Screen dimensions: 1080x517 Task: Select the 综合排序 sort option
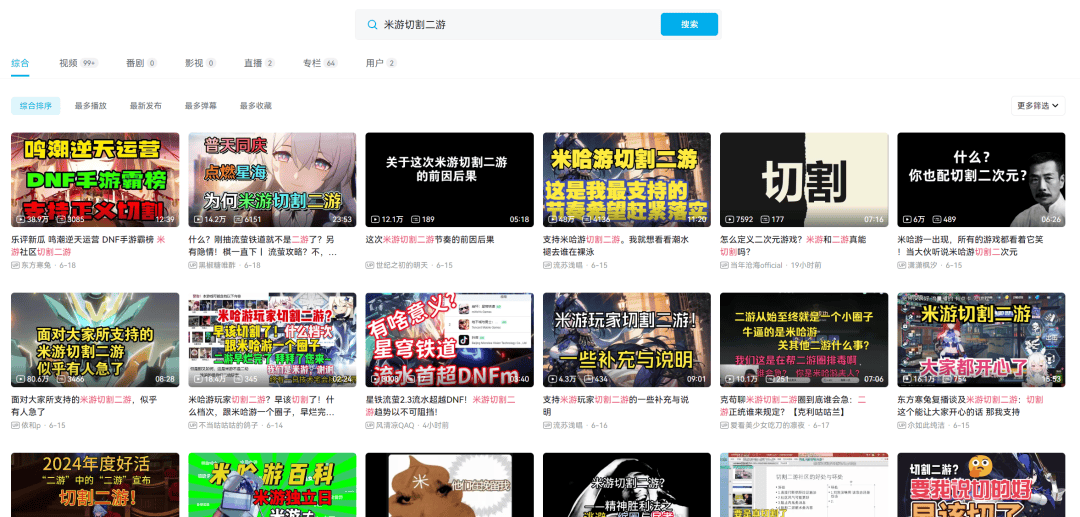[36, 106]
